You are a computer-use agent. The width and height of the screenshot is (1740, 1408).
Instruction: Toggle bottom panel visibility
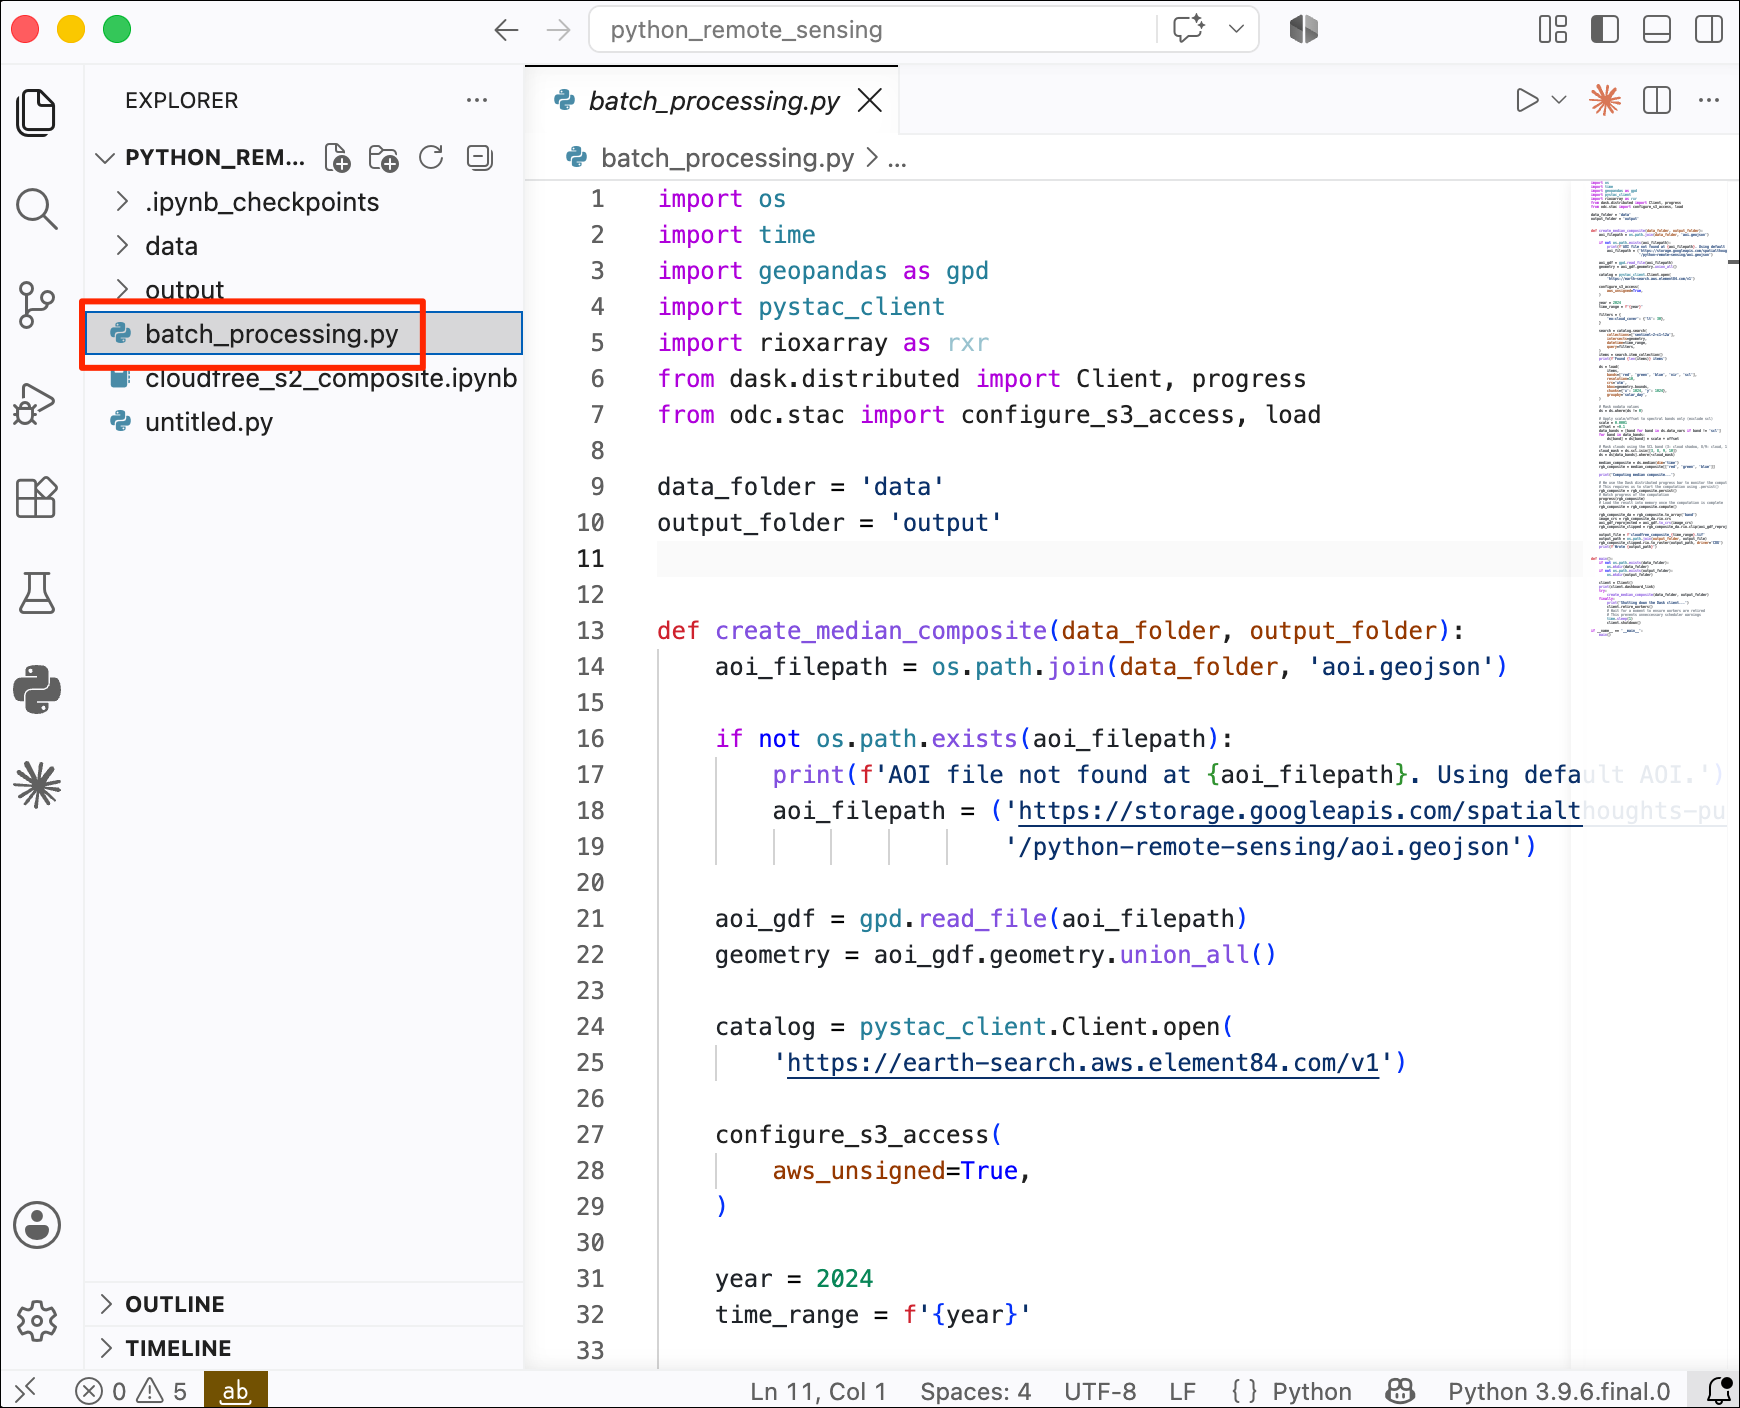point(1657,29)
